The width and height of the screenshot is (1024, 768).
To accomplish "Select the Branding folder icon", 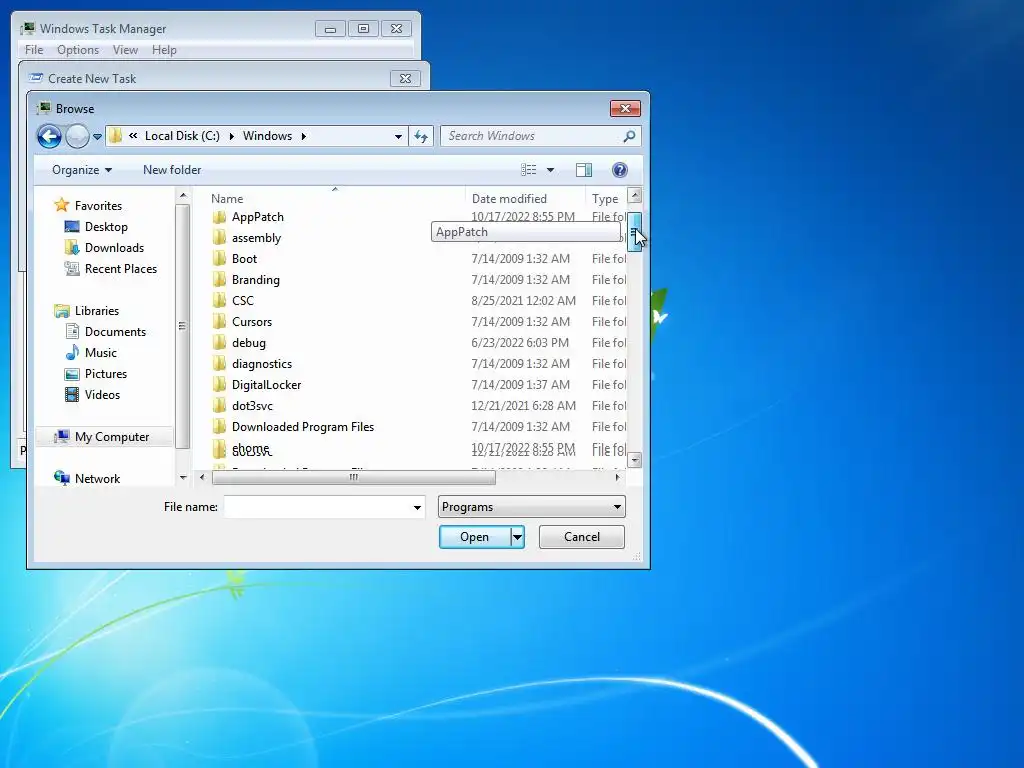I will [x=219, y=280].
